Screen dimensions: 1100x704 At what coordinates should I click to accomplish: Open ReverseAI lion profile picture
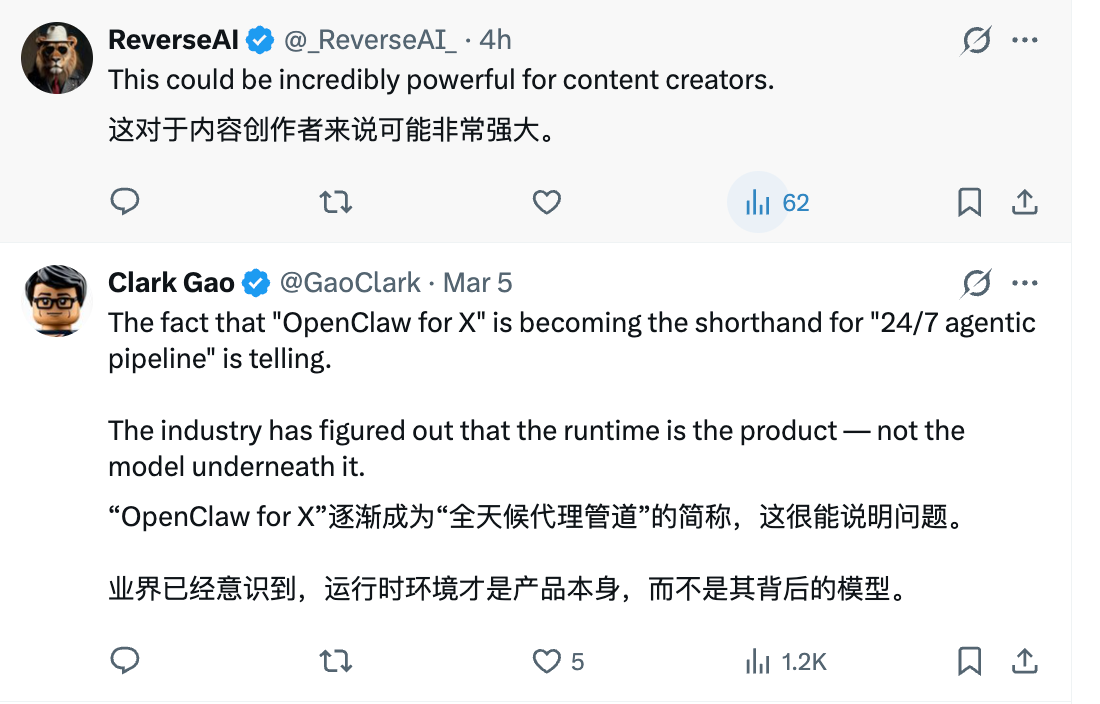(x=57, y=57)
